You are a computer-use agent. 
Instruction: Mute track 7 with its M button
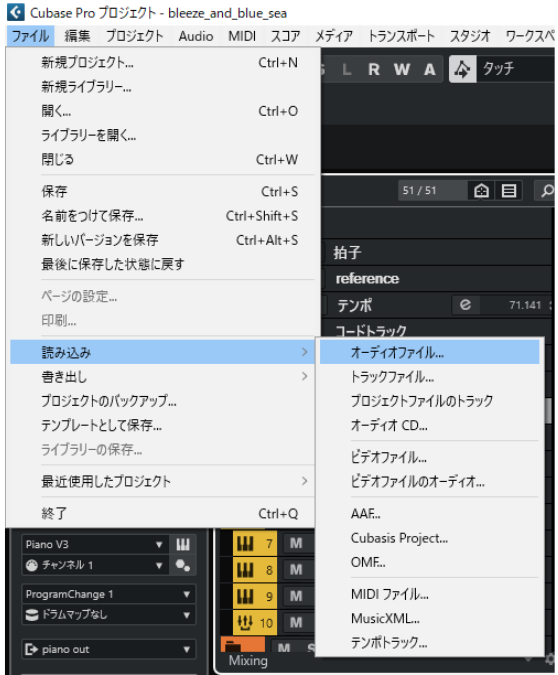(x=296, y=544)
